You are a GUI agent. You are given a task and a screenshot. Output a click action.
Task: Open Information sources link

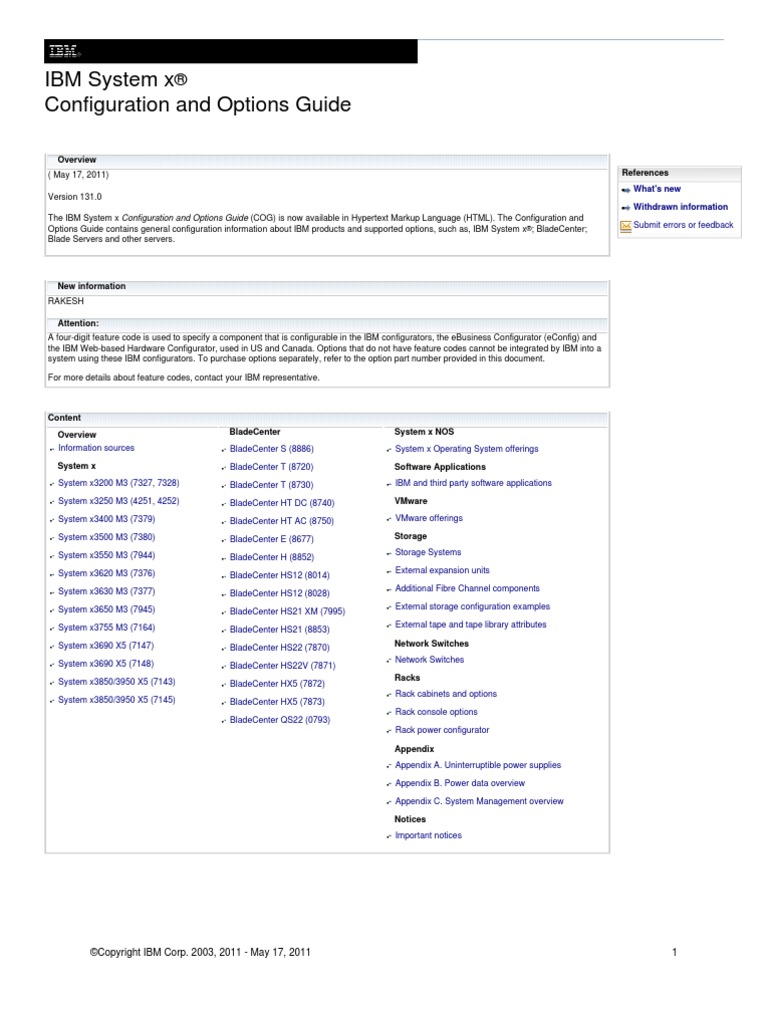point(96,448)
